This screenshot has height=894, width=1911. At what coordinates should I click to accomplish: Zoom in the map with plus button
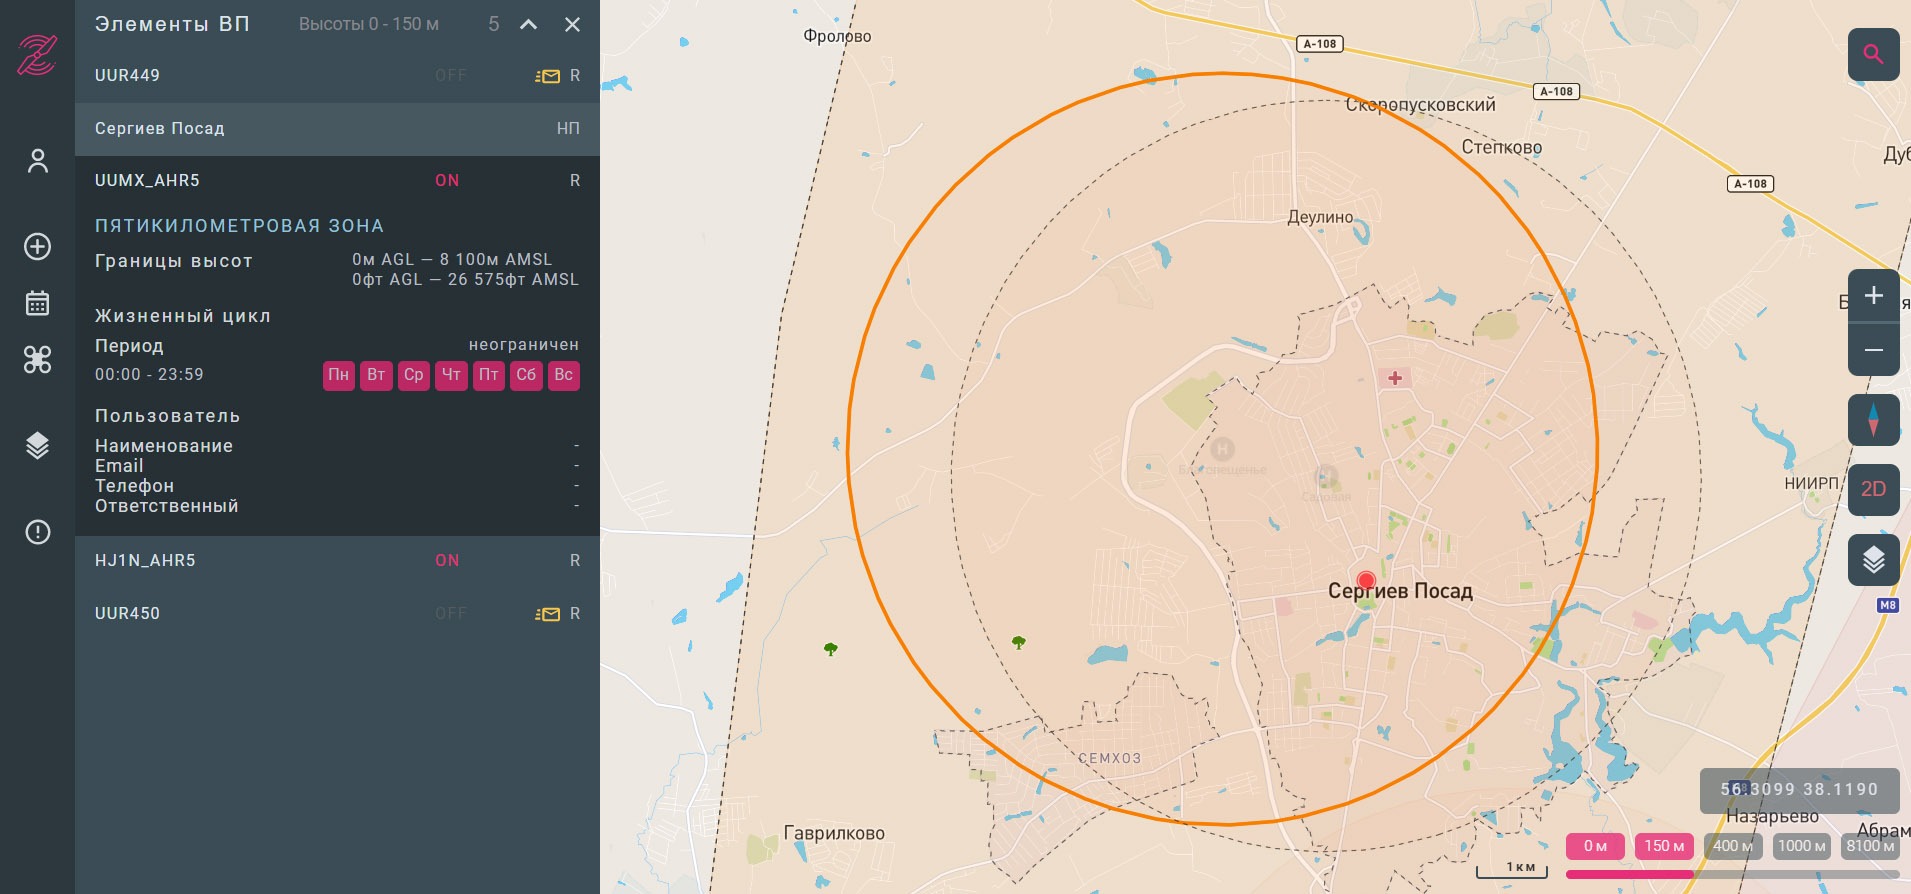click(x=1874, y=296)
